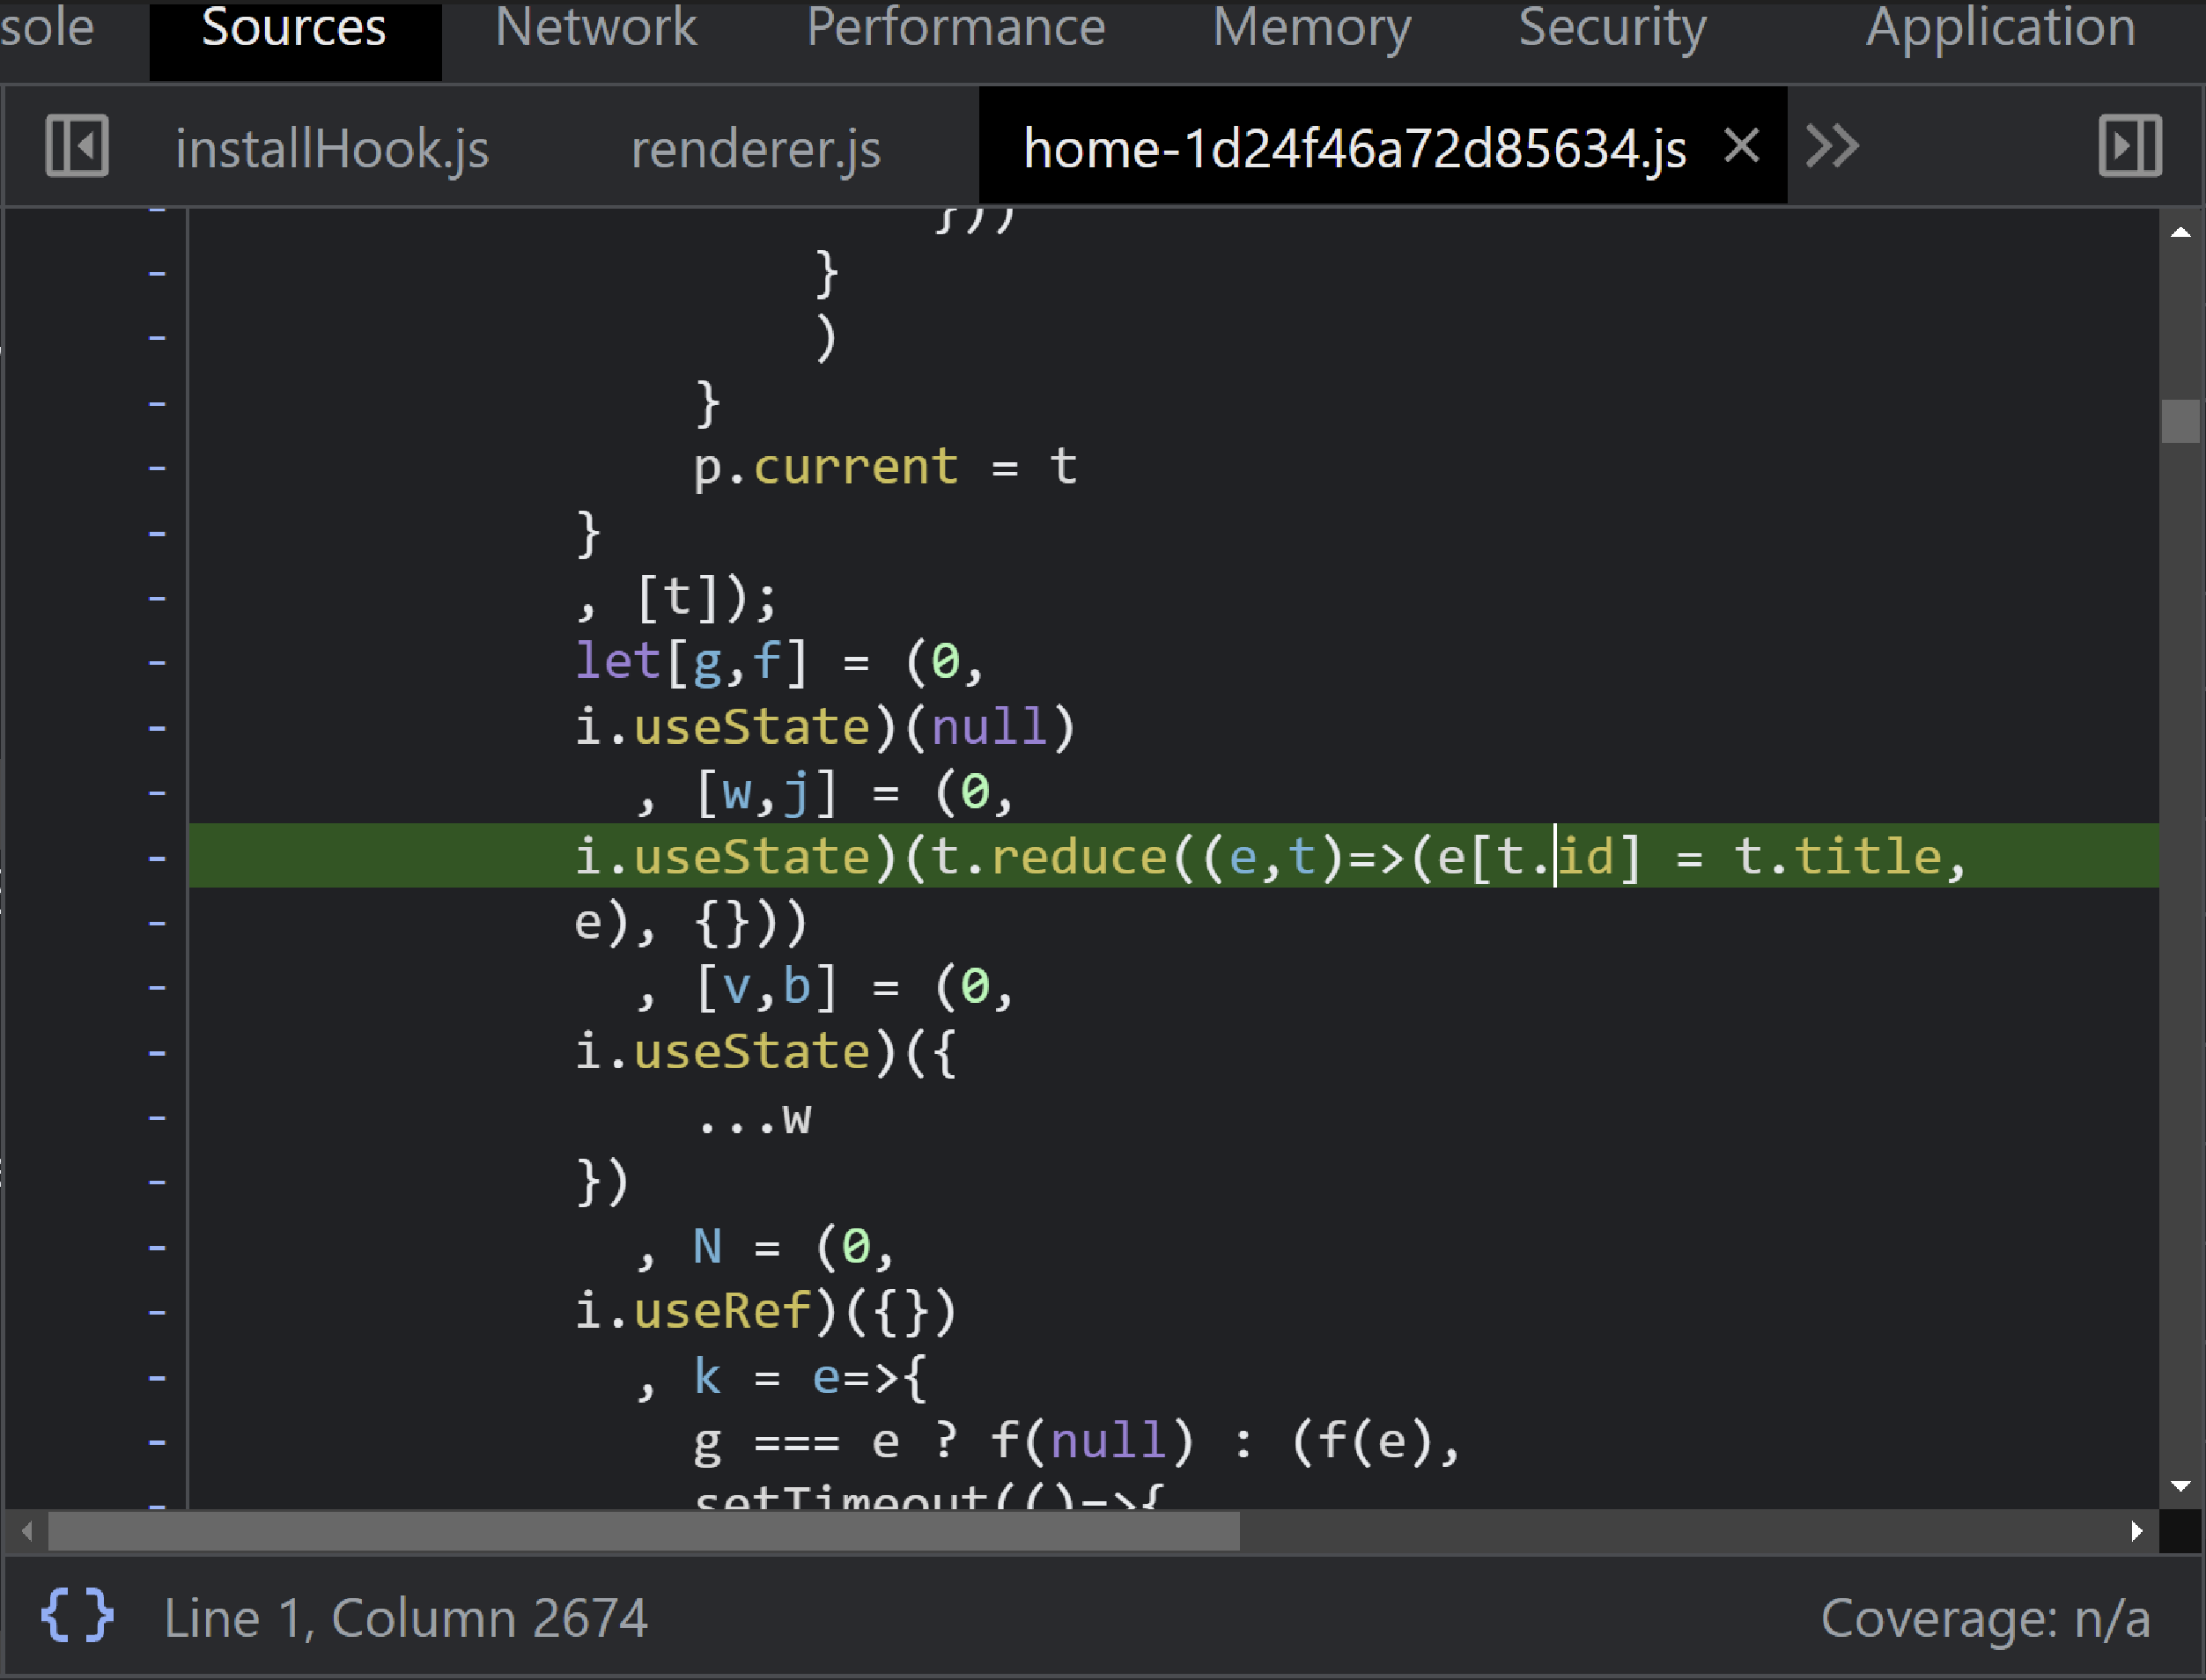Click the vertical scrollbar down arrow
The image size is (2206, 1680).
(2180, 1486)
